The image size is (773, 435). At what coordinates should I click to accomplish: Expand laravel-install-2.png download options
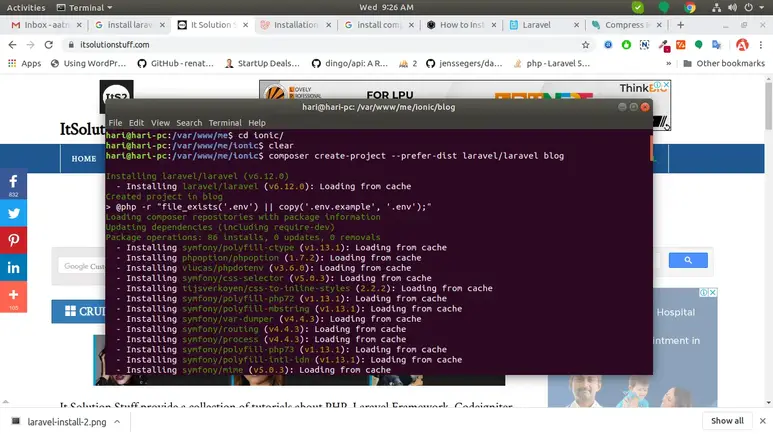coord(117,422)
